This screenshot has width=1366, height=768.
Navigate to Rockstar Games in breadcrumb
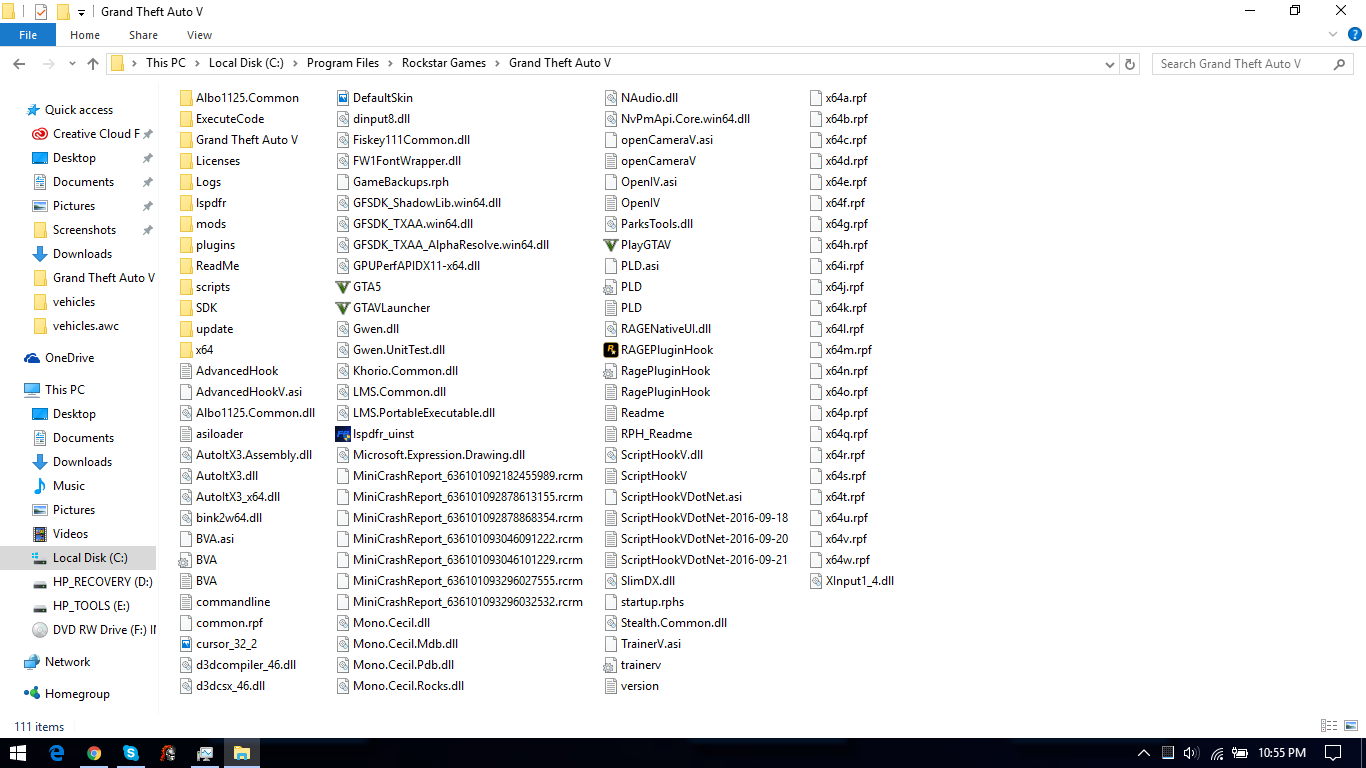[444, 63]
